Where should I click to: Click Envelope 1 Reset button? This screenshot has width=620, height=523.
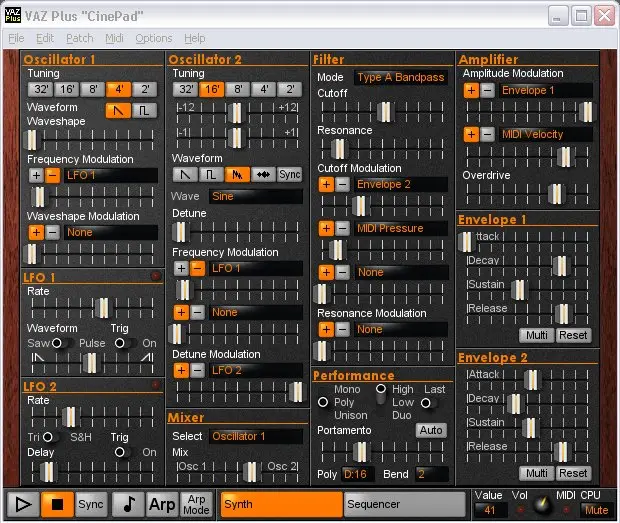click(x=573, y=335)
